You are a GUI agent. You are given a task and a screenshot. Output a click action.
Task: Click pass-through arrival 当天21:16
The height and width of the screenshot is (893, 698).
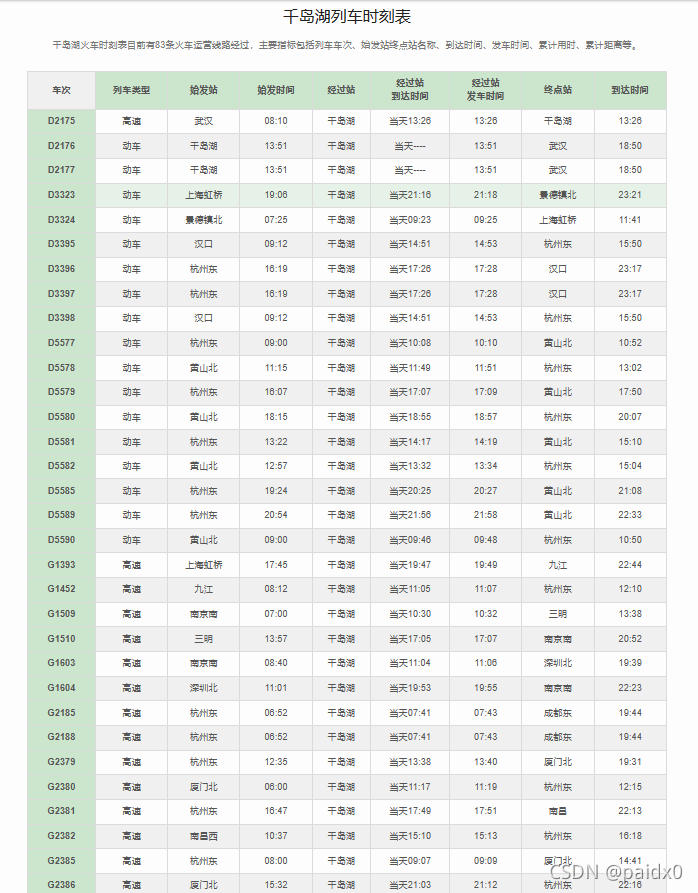[x=410, y=195]
